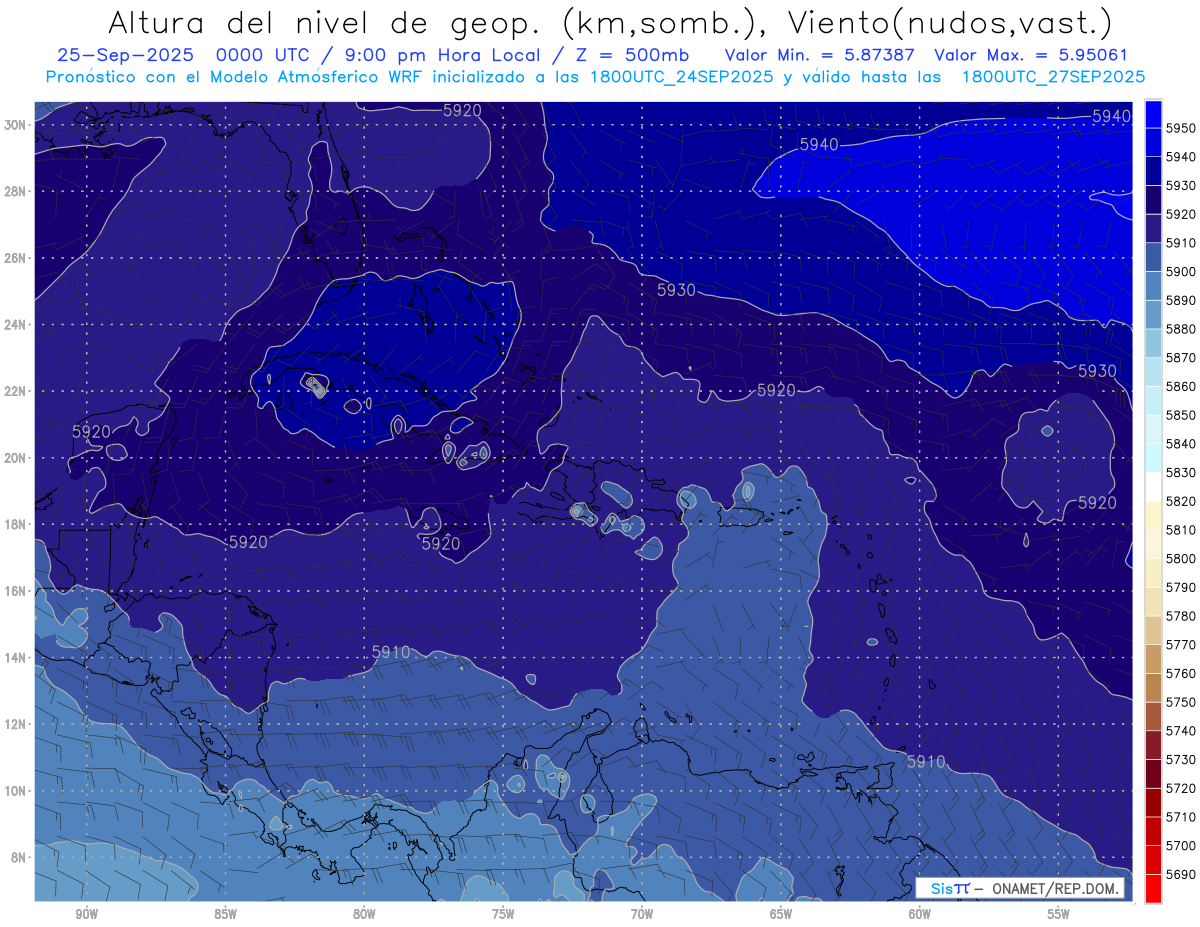The height and width of the screenshot is (927, 1200).
Task: Click the bright red swatch below 5690
Action: click(x=1153, y=888)
